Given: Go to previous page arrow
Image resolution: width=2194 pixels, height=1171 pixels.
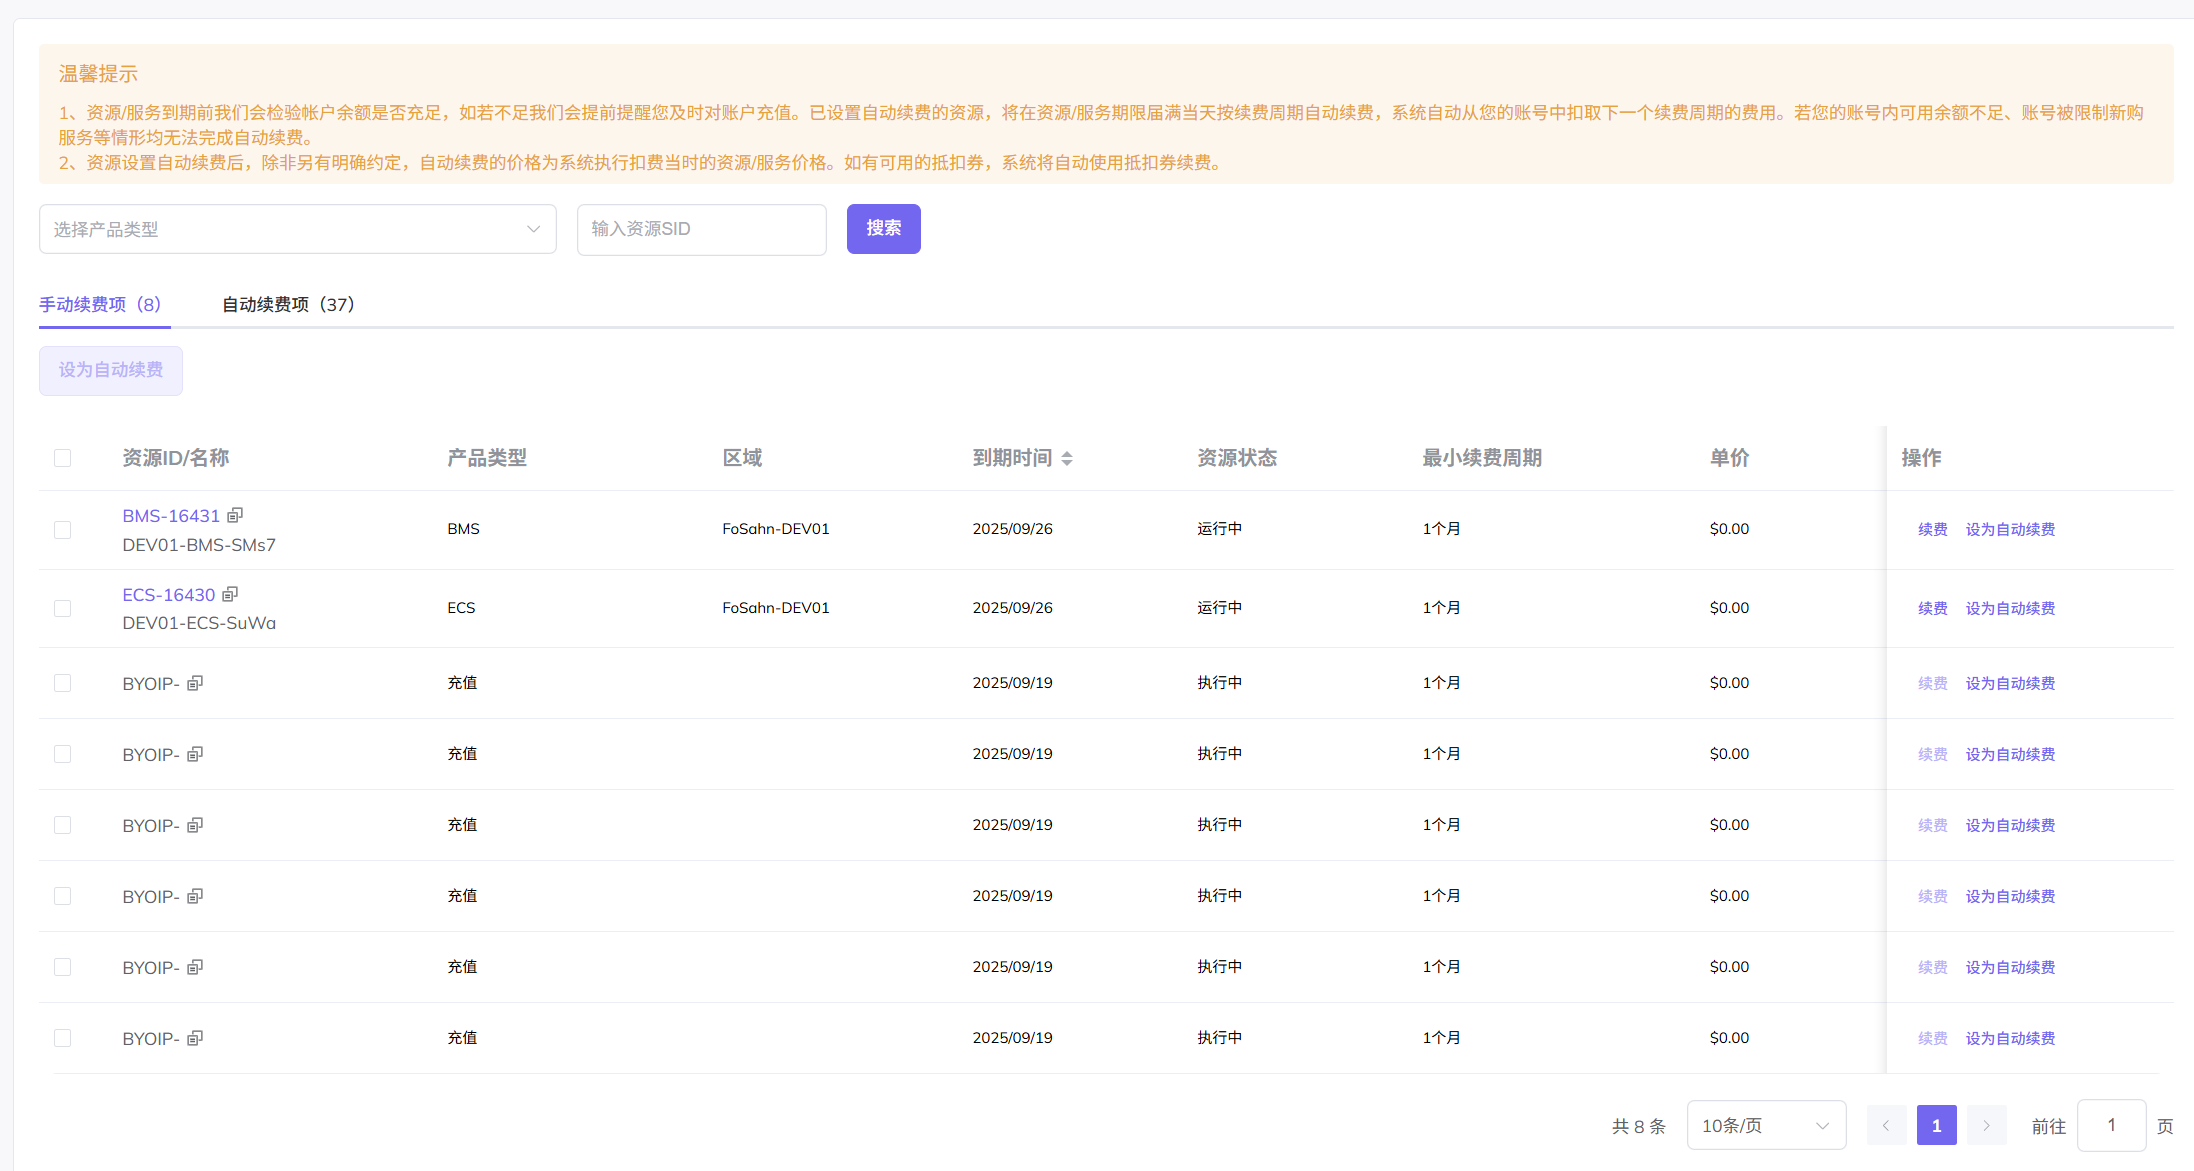Looking at the screenshot, I should click(1886, 1126).
